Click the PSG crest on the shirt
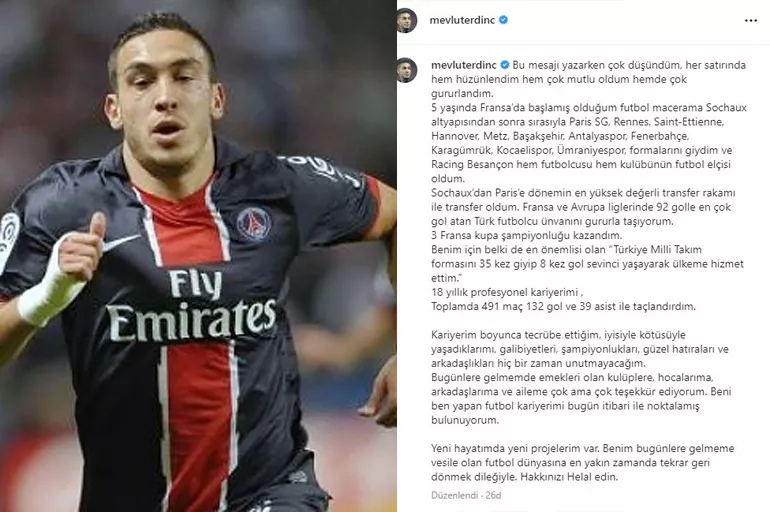 253,224
